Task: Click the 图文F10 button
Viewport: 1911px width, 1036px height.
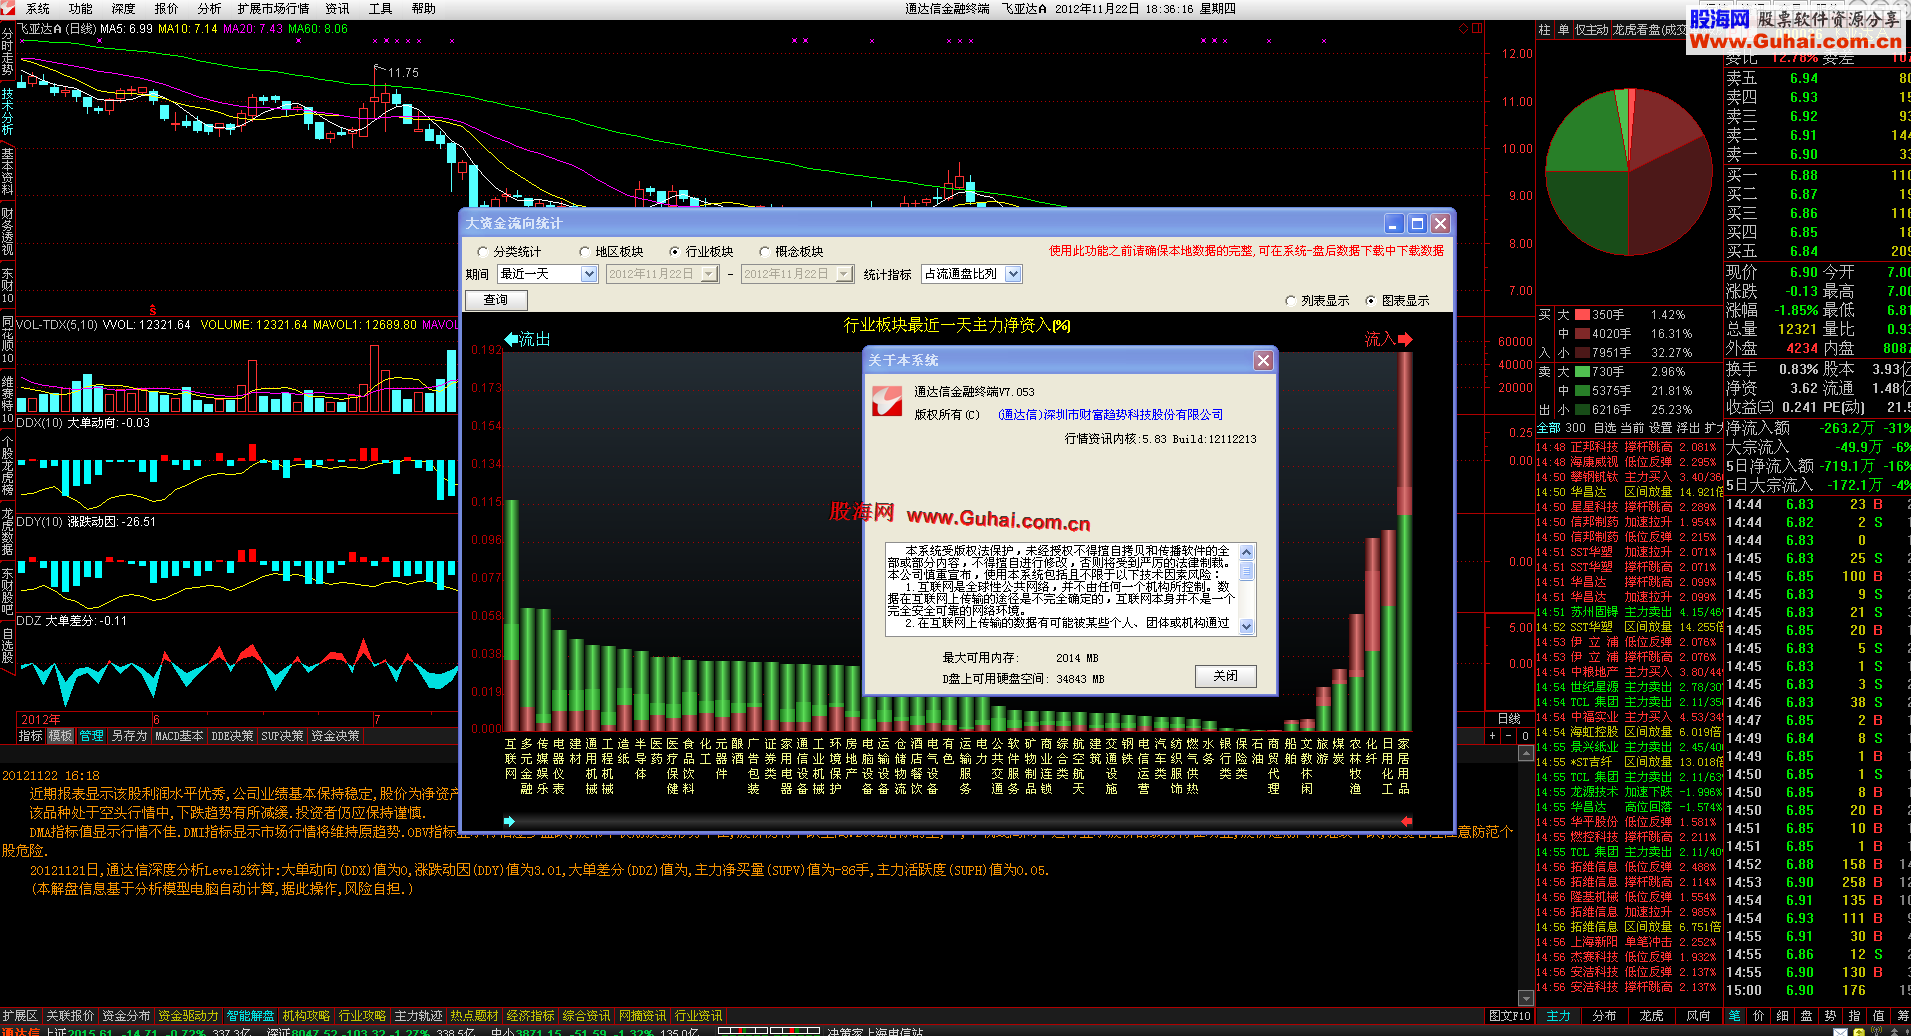Action: (x=1509, y=1016)
